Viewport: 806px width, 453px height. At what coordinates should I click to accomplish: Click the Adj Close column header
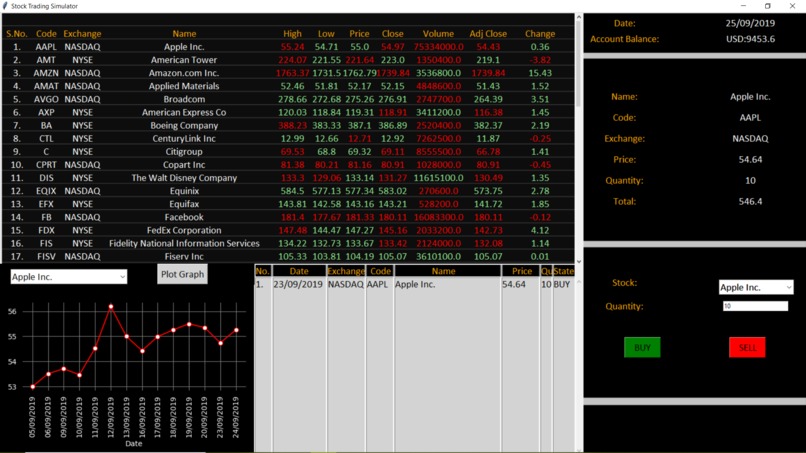tap(488, 34)
